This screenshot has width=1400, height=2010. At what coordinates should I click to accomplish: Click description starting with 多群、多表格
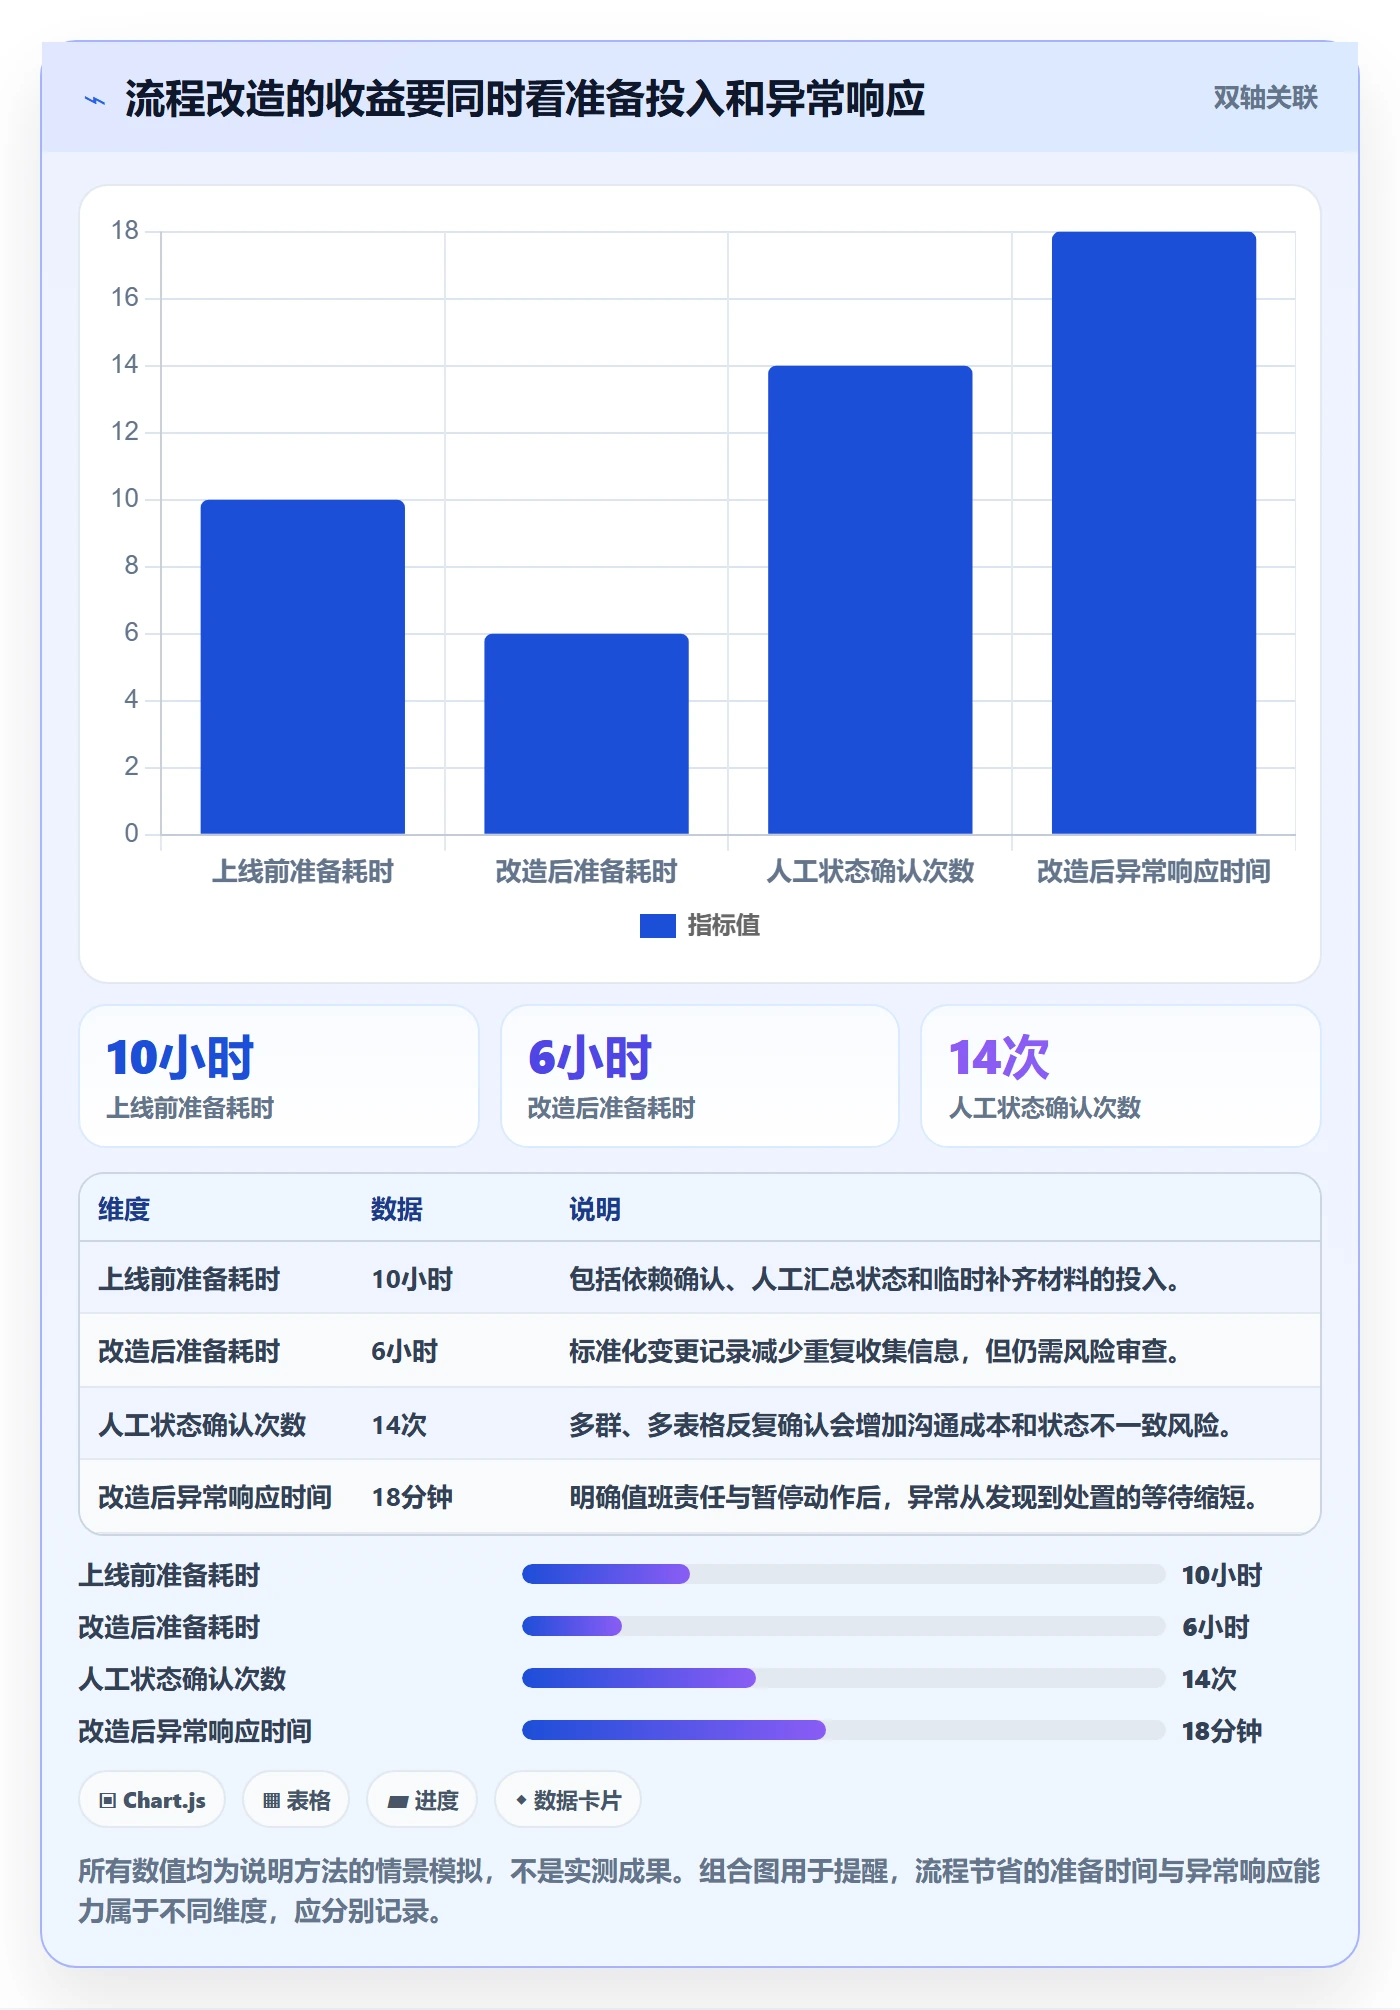(x=901, y=1424)
